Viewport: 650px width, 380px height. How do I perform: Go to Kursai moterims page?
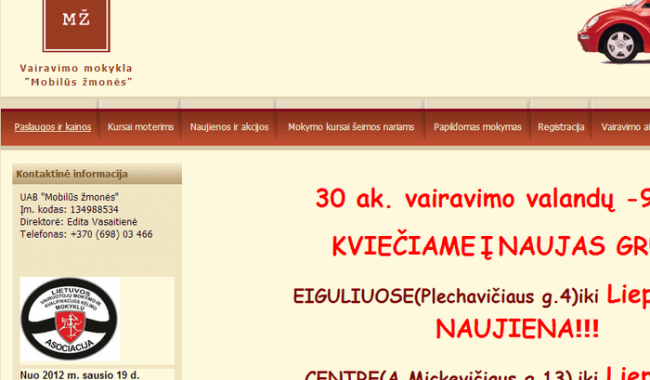(141, 127)
